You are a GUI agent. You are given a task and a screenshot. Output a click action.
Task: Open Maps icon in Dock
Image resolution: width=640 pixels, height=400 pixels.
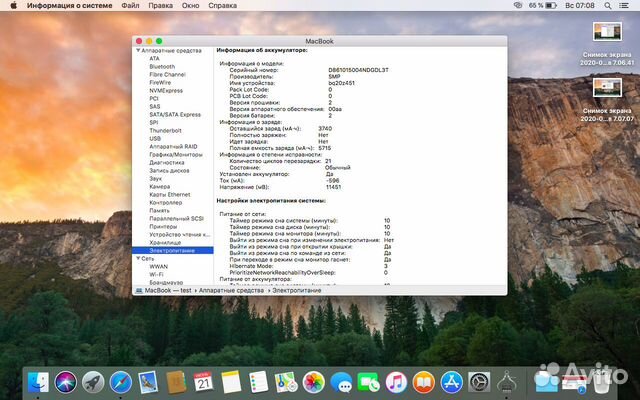[286, 382]
